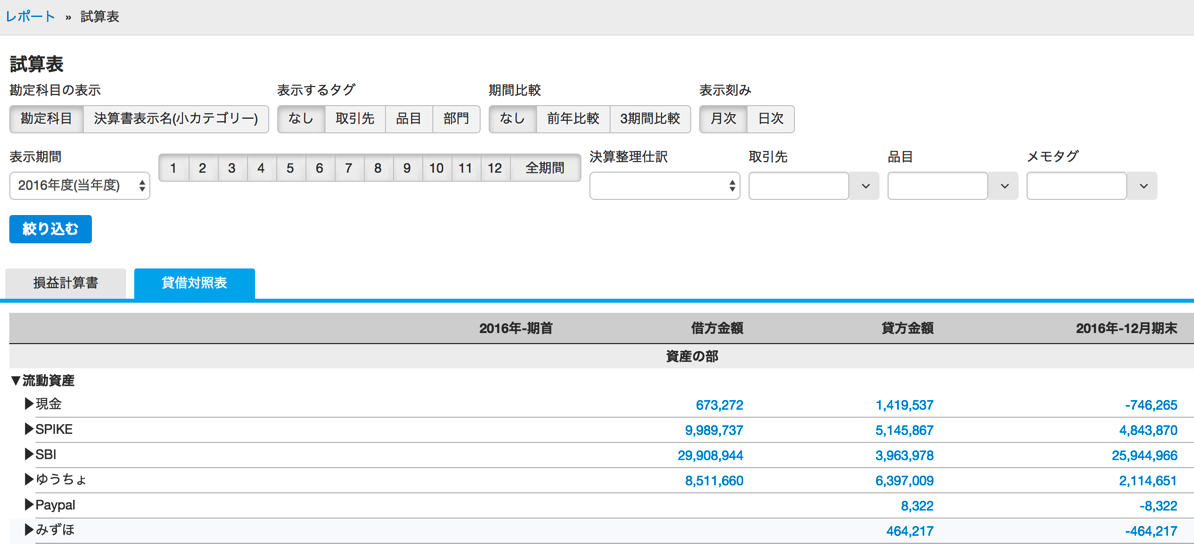Click the 絞り込む filter button

(50, 229)
